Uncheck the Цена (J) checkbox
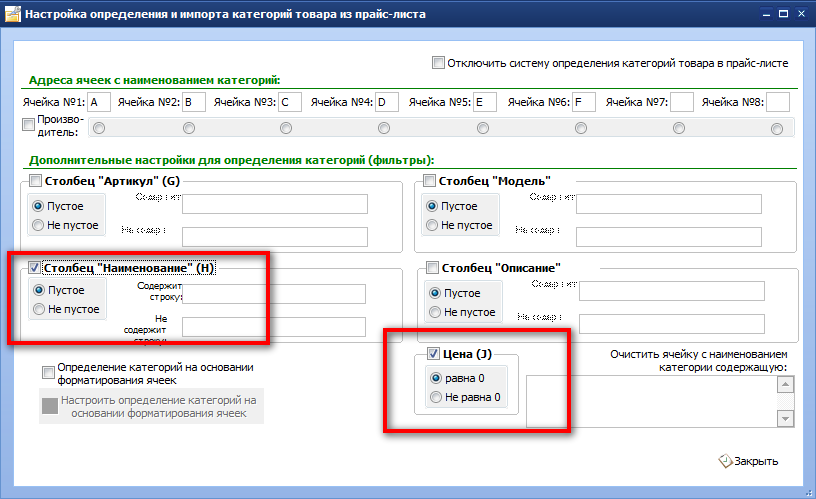This screenshot has width=816, height=499. tap(434, 354)
